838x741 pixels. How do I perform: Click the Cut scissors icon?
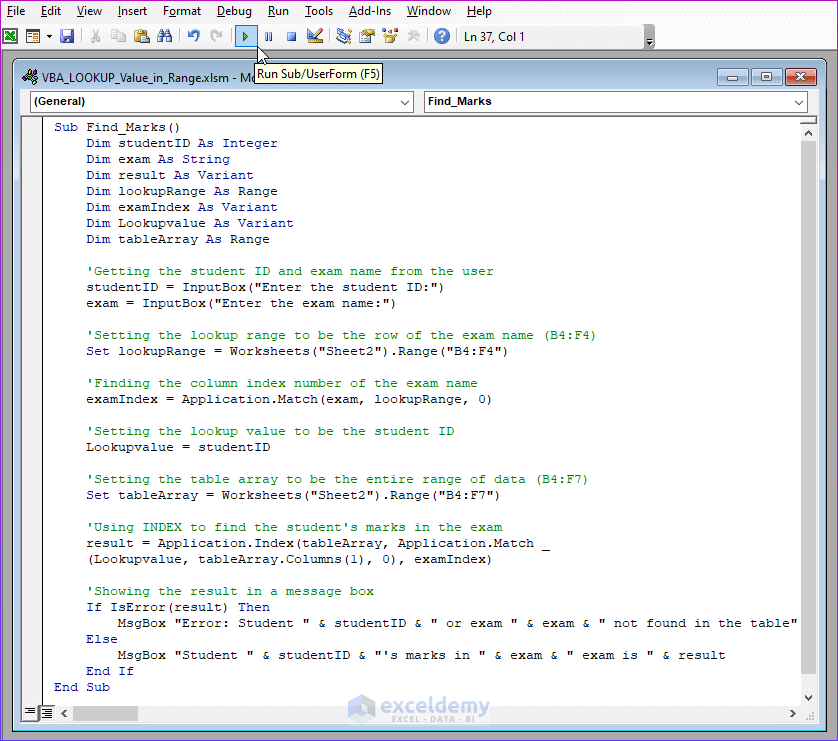pyautogui.click(x=96, y=36)
